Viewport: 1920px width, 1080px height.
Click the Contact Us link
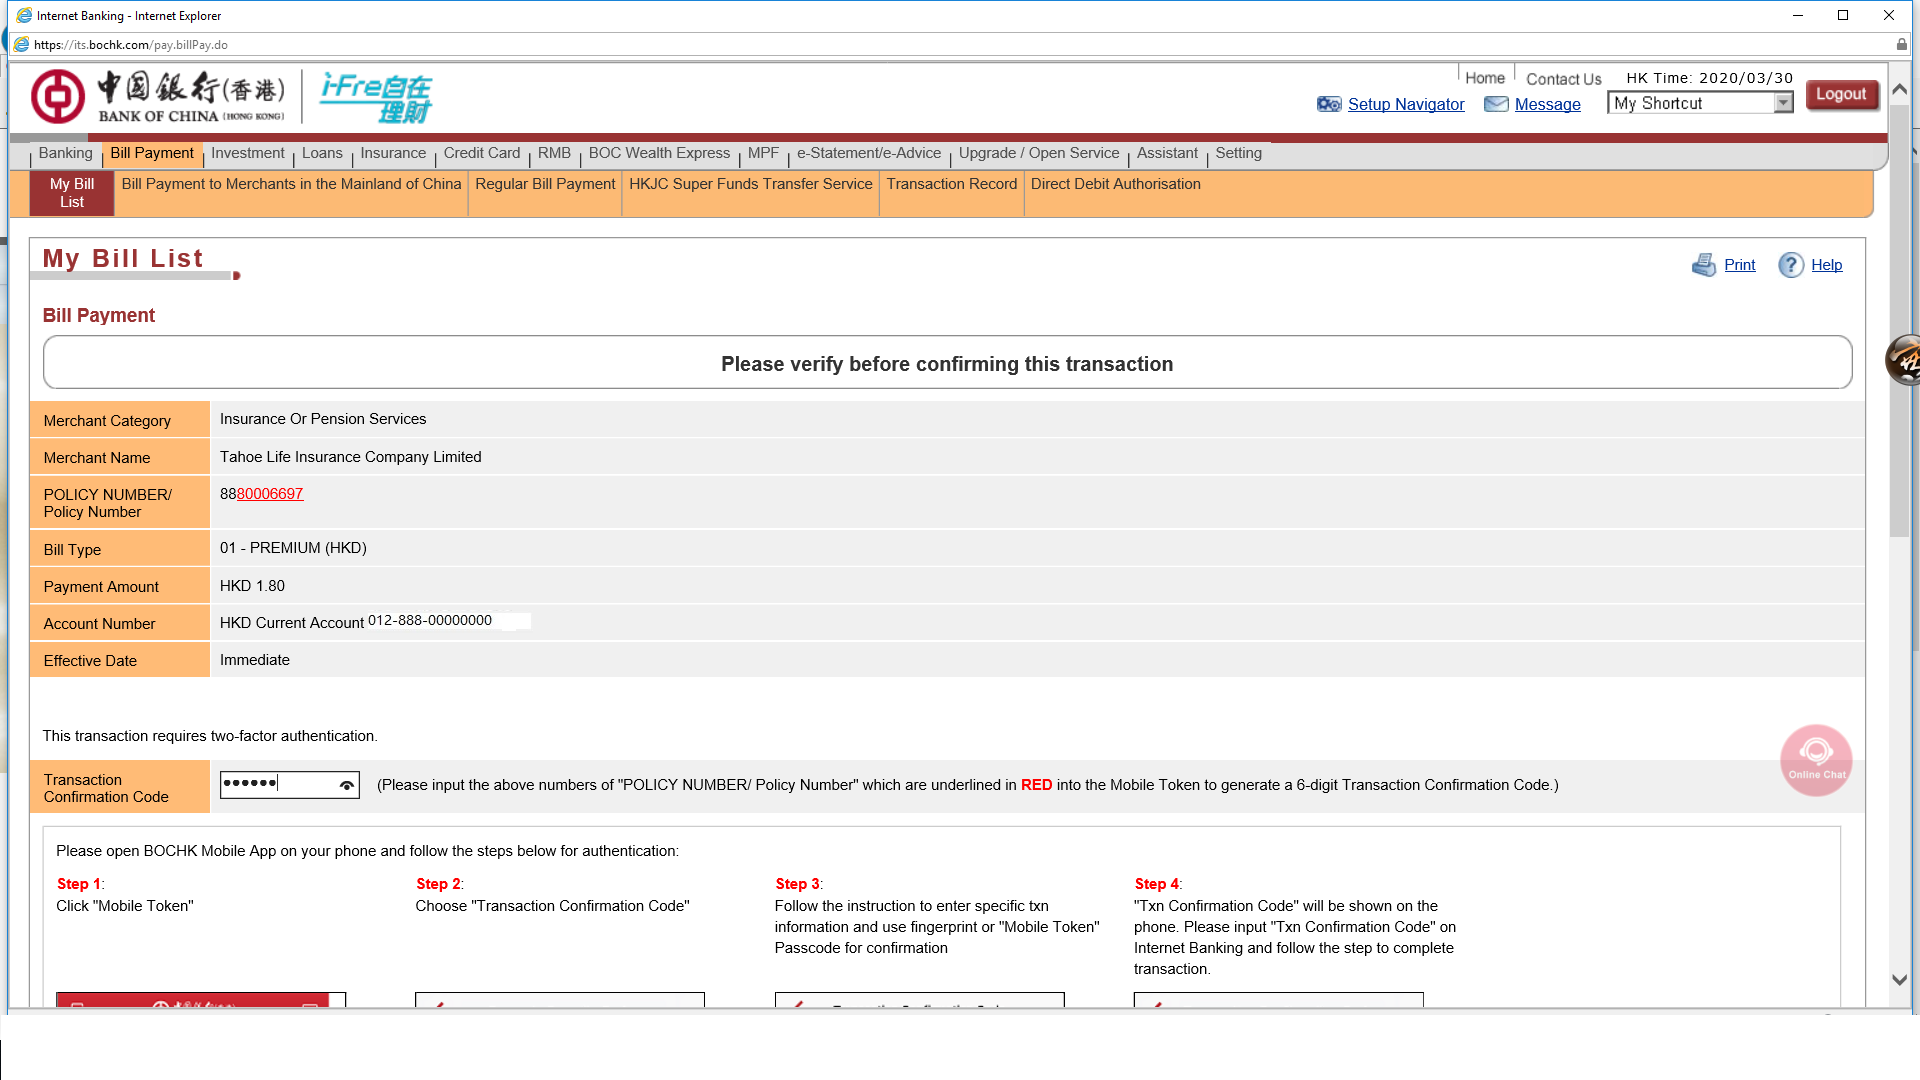point(1563,79)
